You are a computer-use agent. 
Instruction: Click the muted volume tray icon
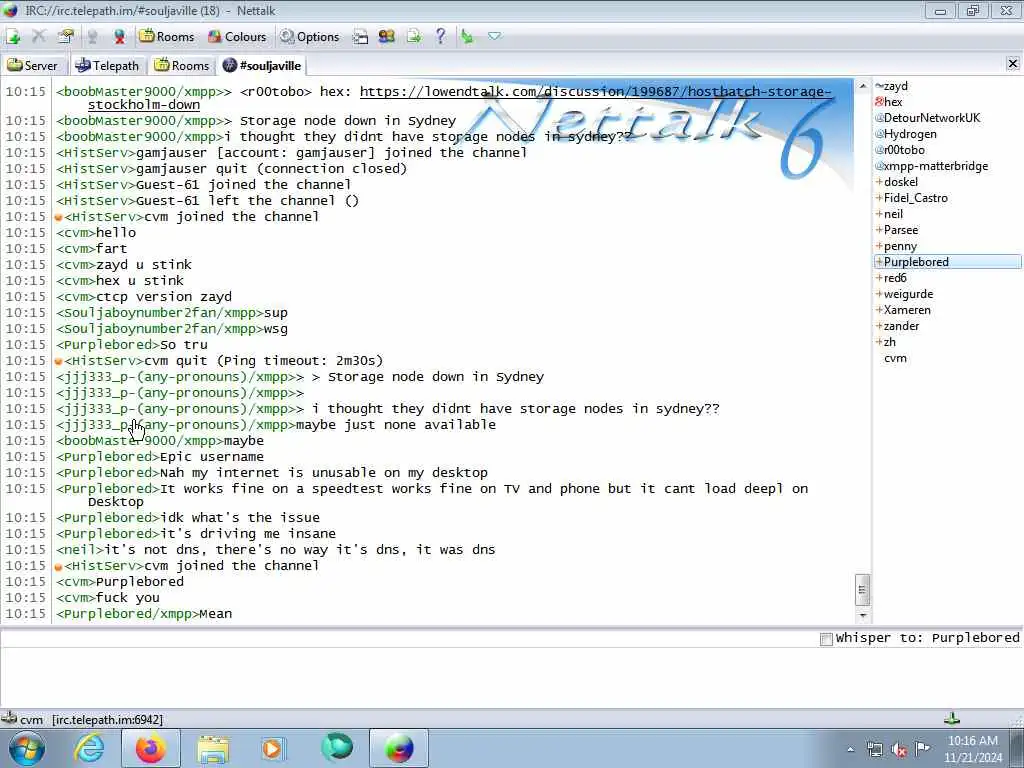coord(899,749)
